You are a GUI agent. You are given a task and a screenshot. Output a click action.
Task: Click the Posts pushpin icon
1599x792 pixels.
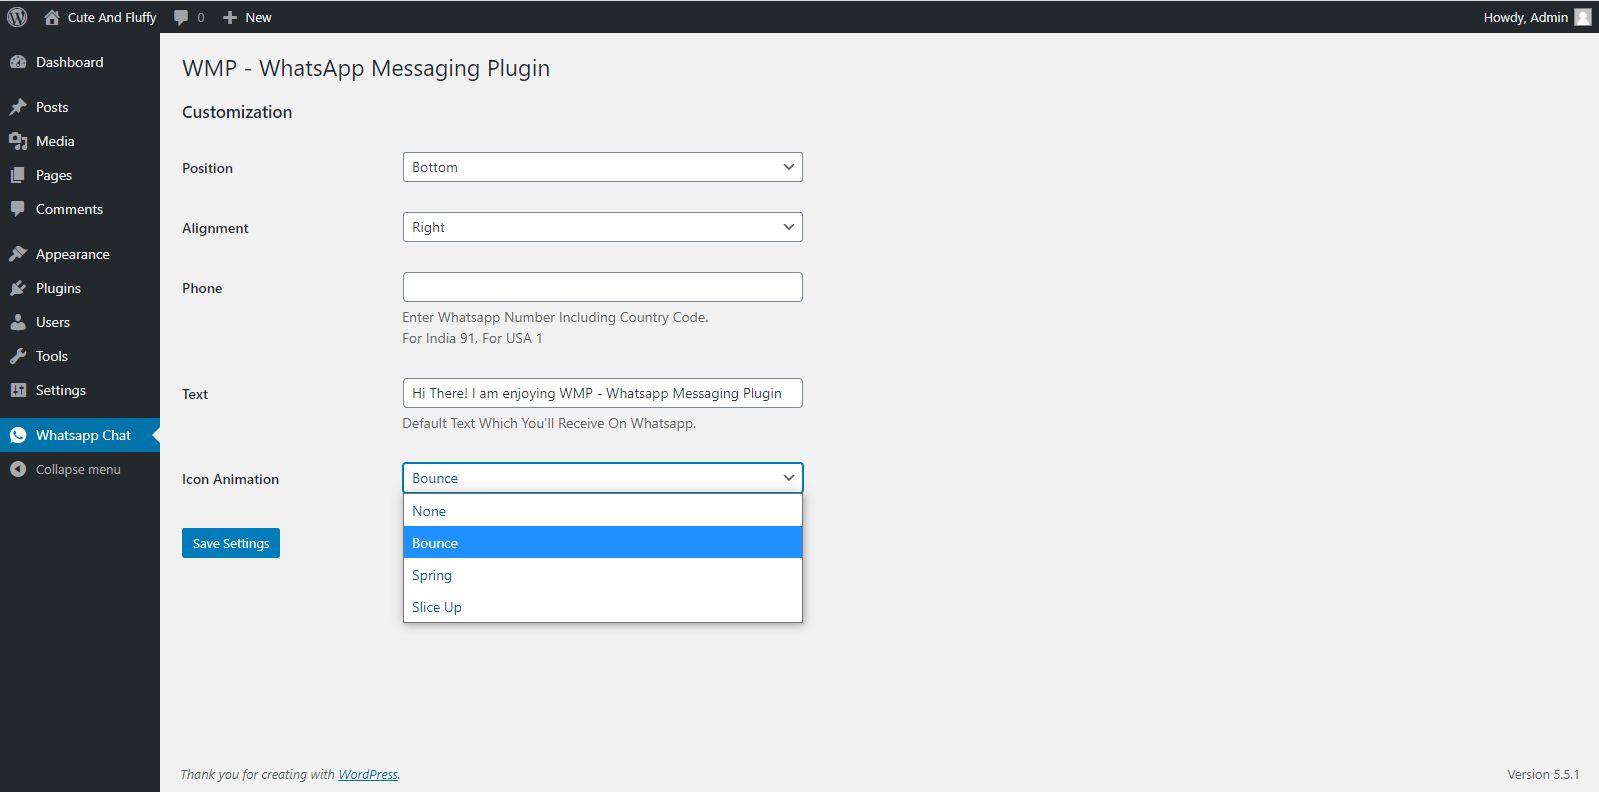(18, 107)
